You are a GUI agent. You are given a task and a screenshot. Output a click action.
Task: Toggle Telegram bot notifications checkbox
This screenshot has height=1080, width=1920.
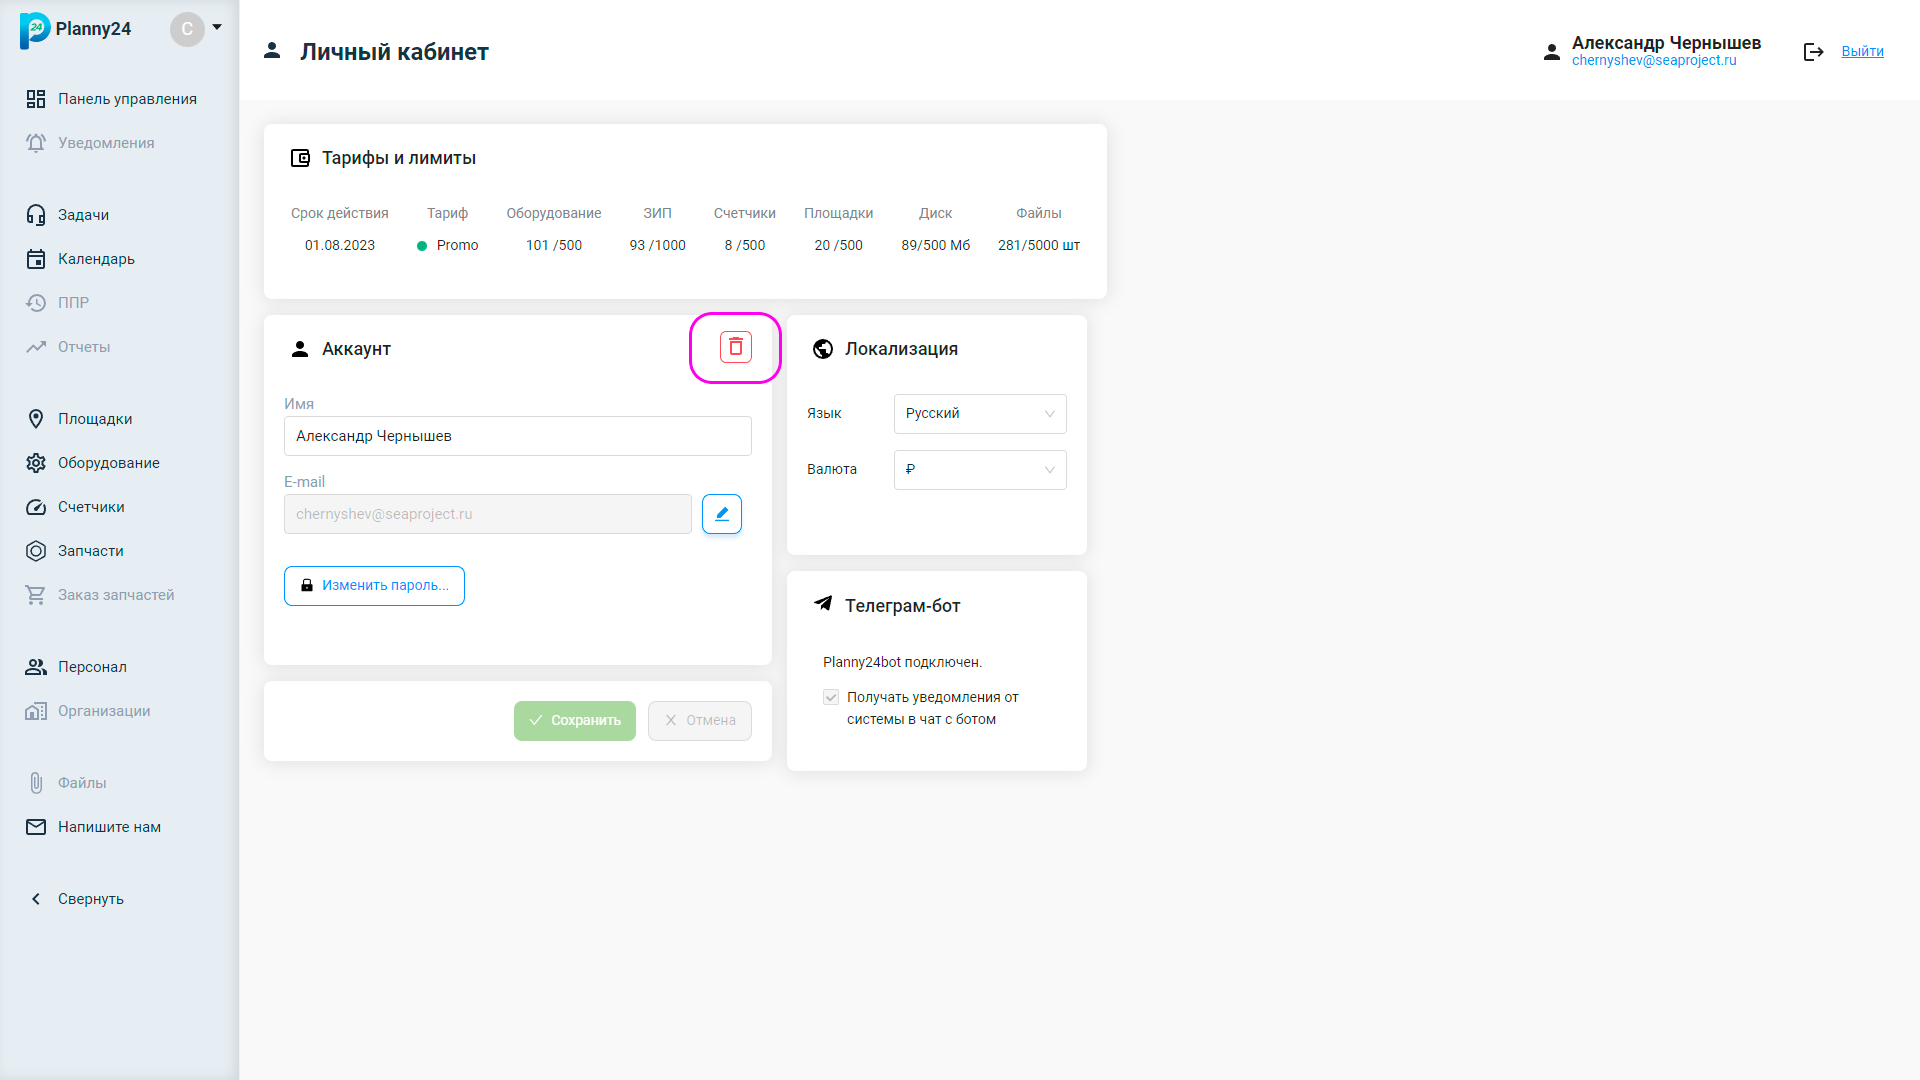point(831,697)
